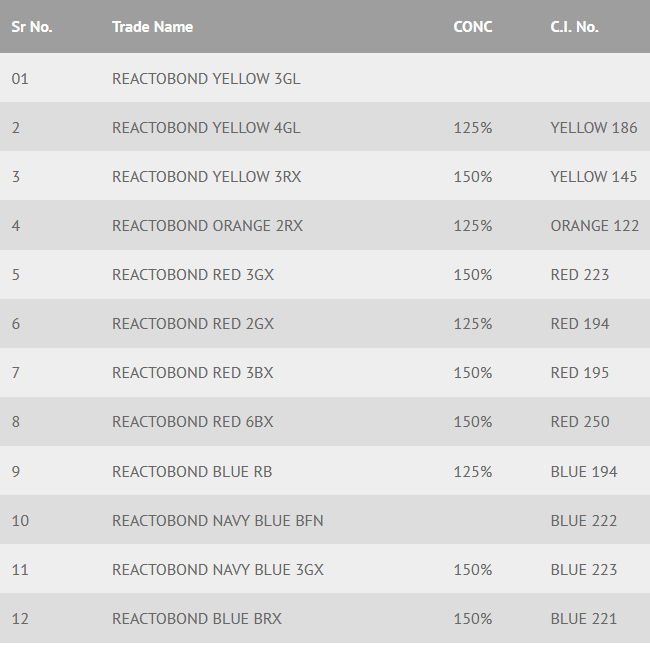Viewport: 650px width, 647px height.
Task: Select the REACTOBOND YELLOW 3GL trade name
Action: [x=206, y=79]
